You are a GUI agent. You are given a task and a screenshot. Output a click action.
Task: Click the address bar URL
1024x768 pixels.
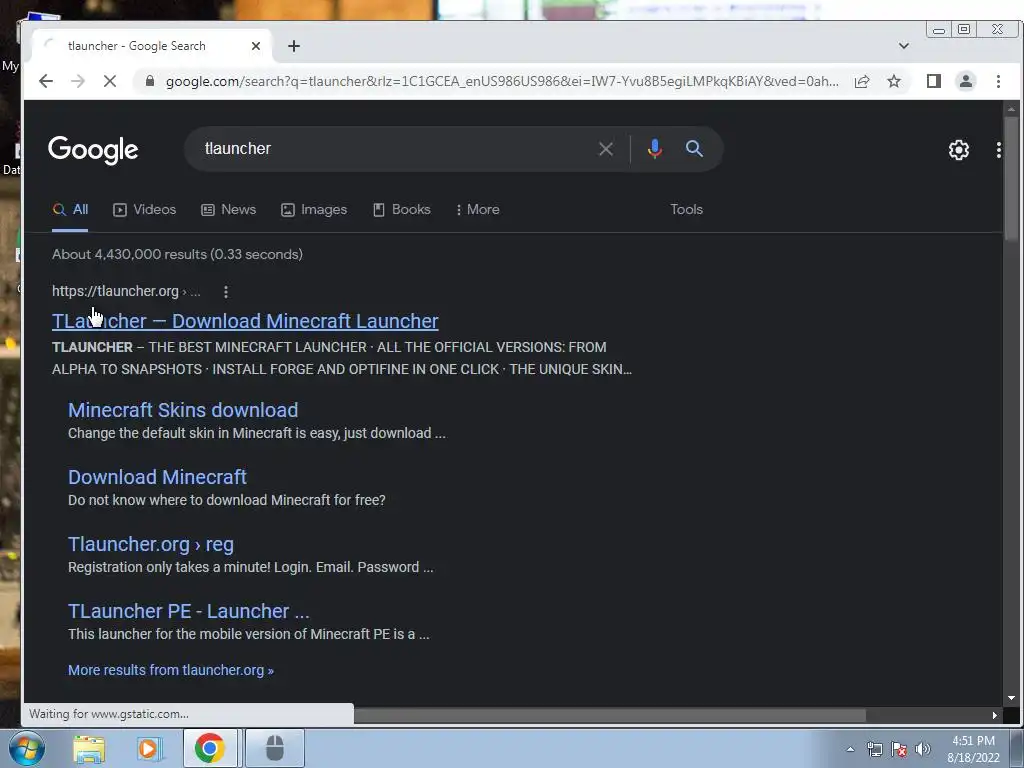pos(502,81)
